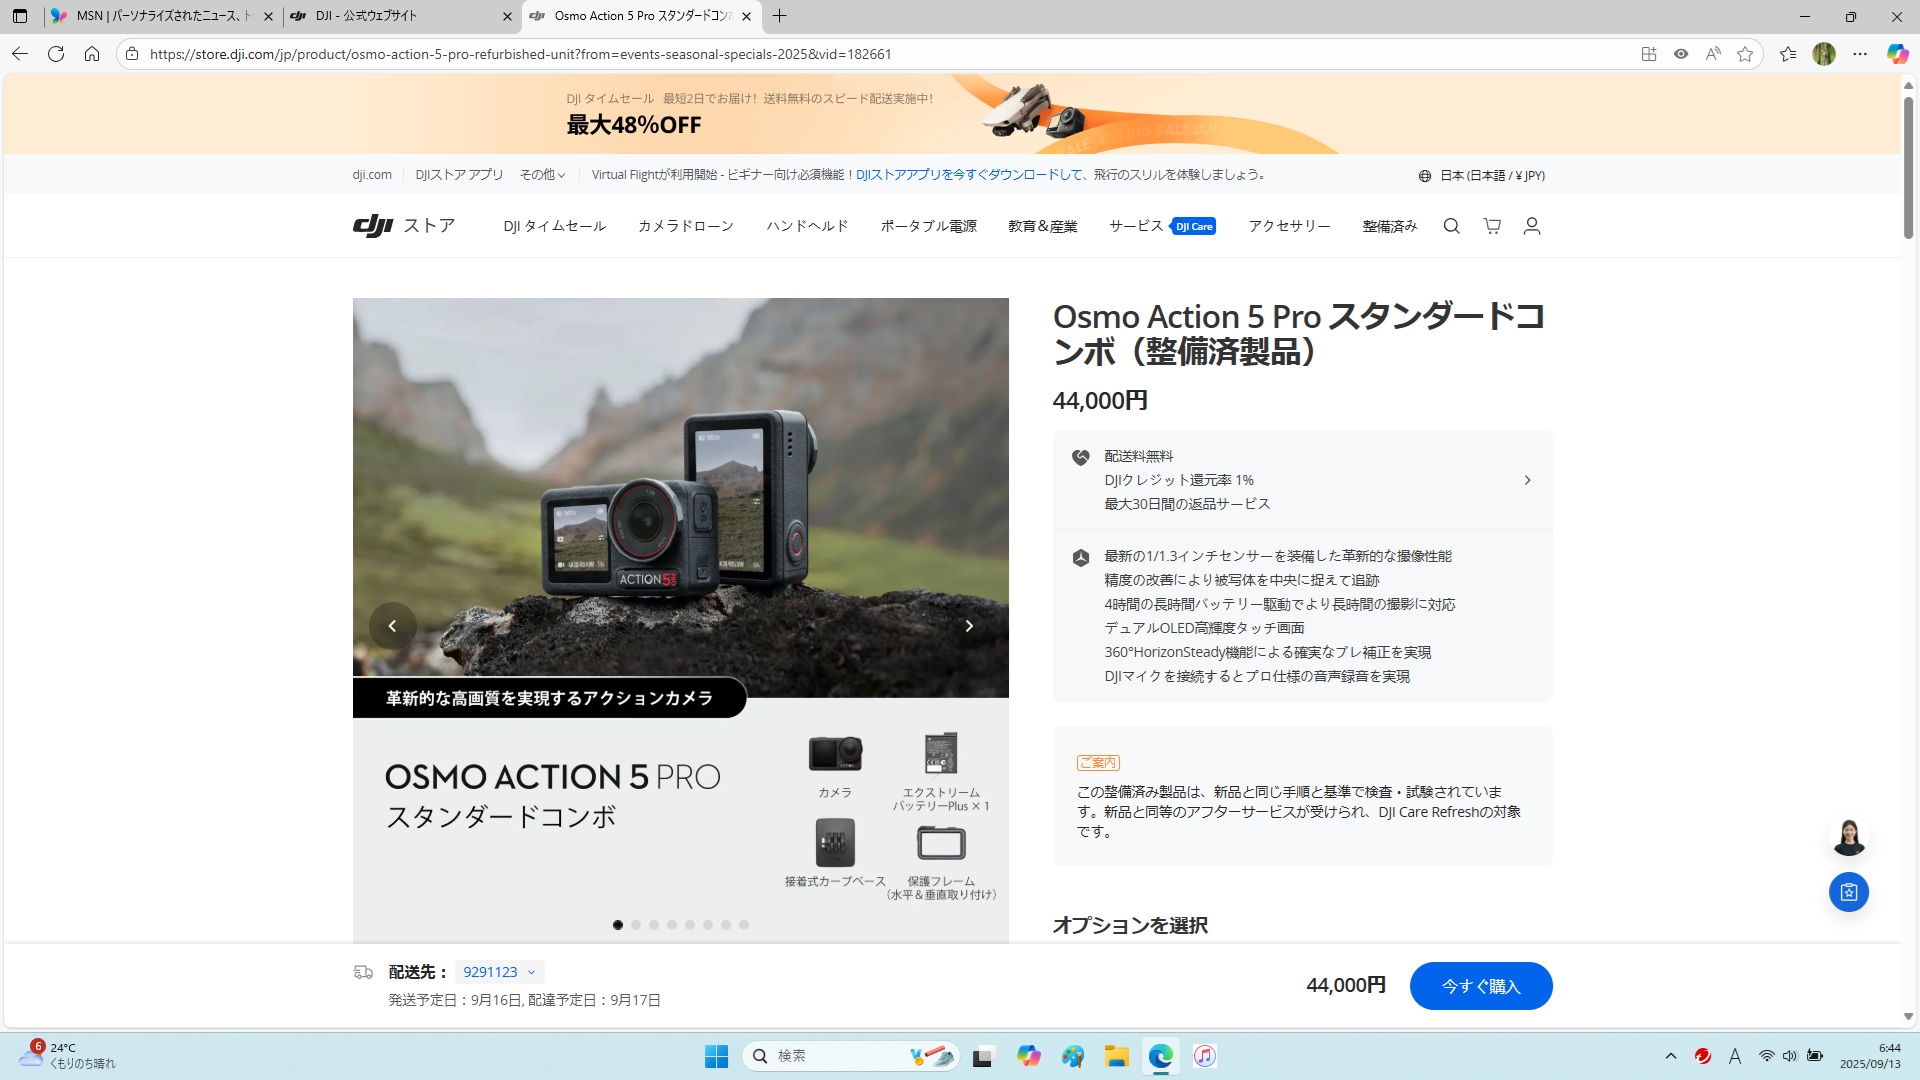The width and height of the screenshot is (1920, 1080).
Task: Select the last carousel dot indicator
Action: pyautogui.click(x=744, y=925)
